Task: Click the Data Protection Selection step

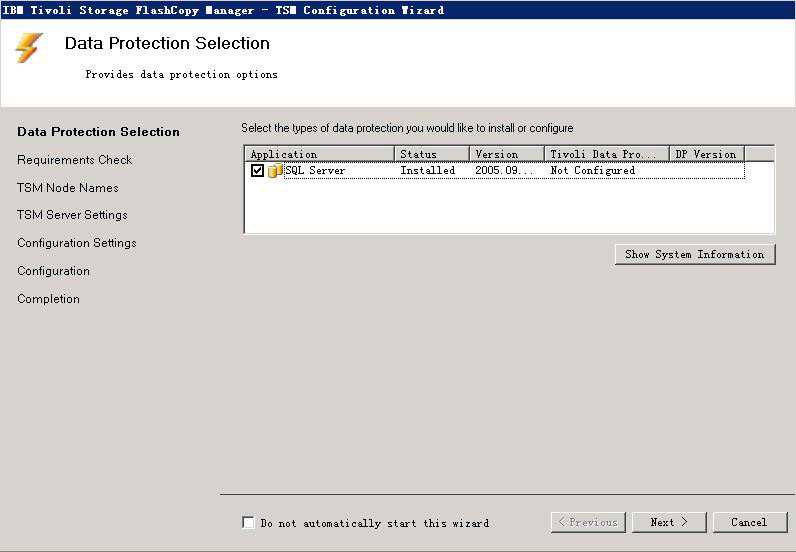Action: tap(98, 132)
